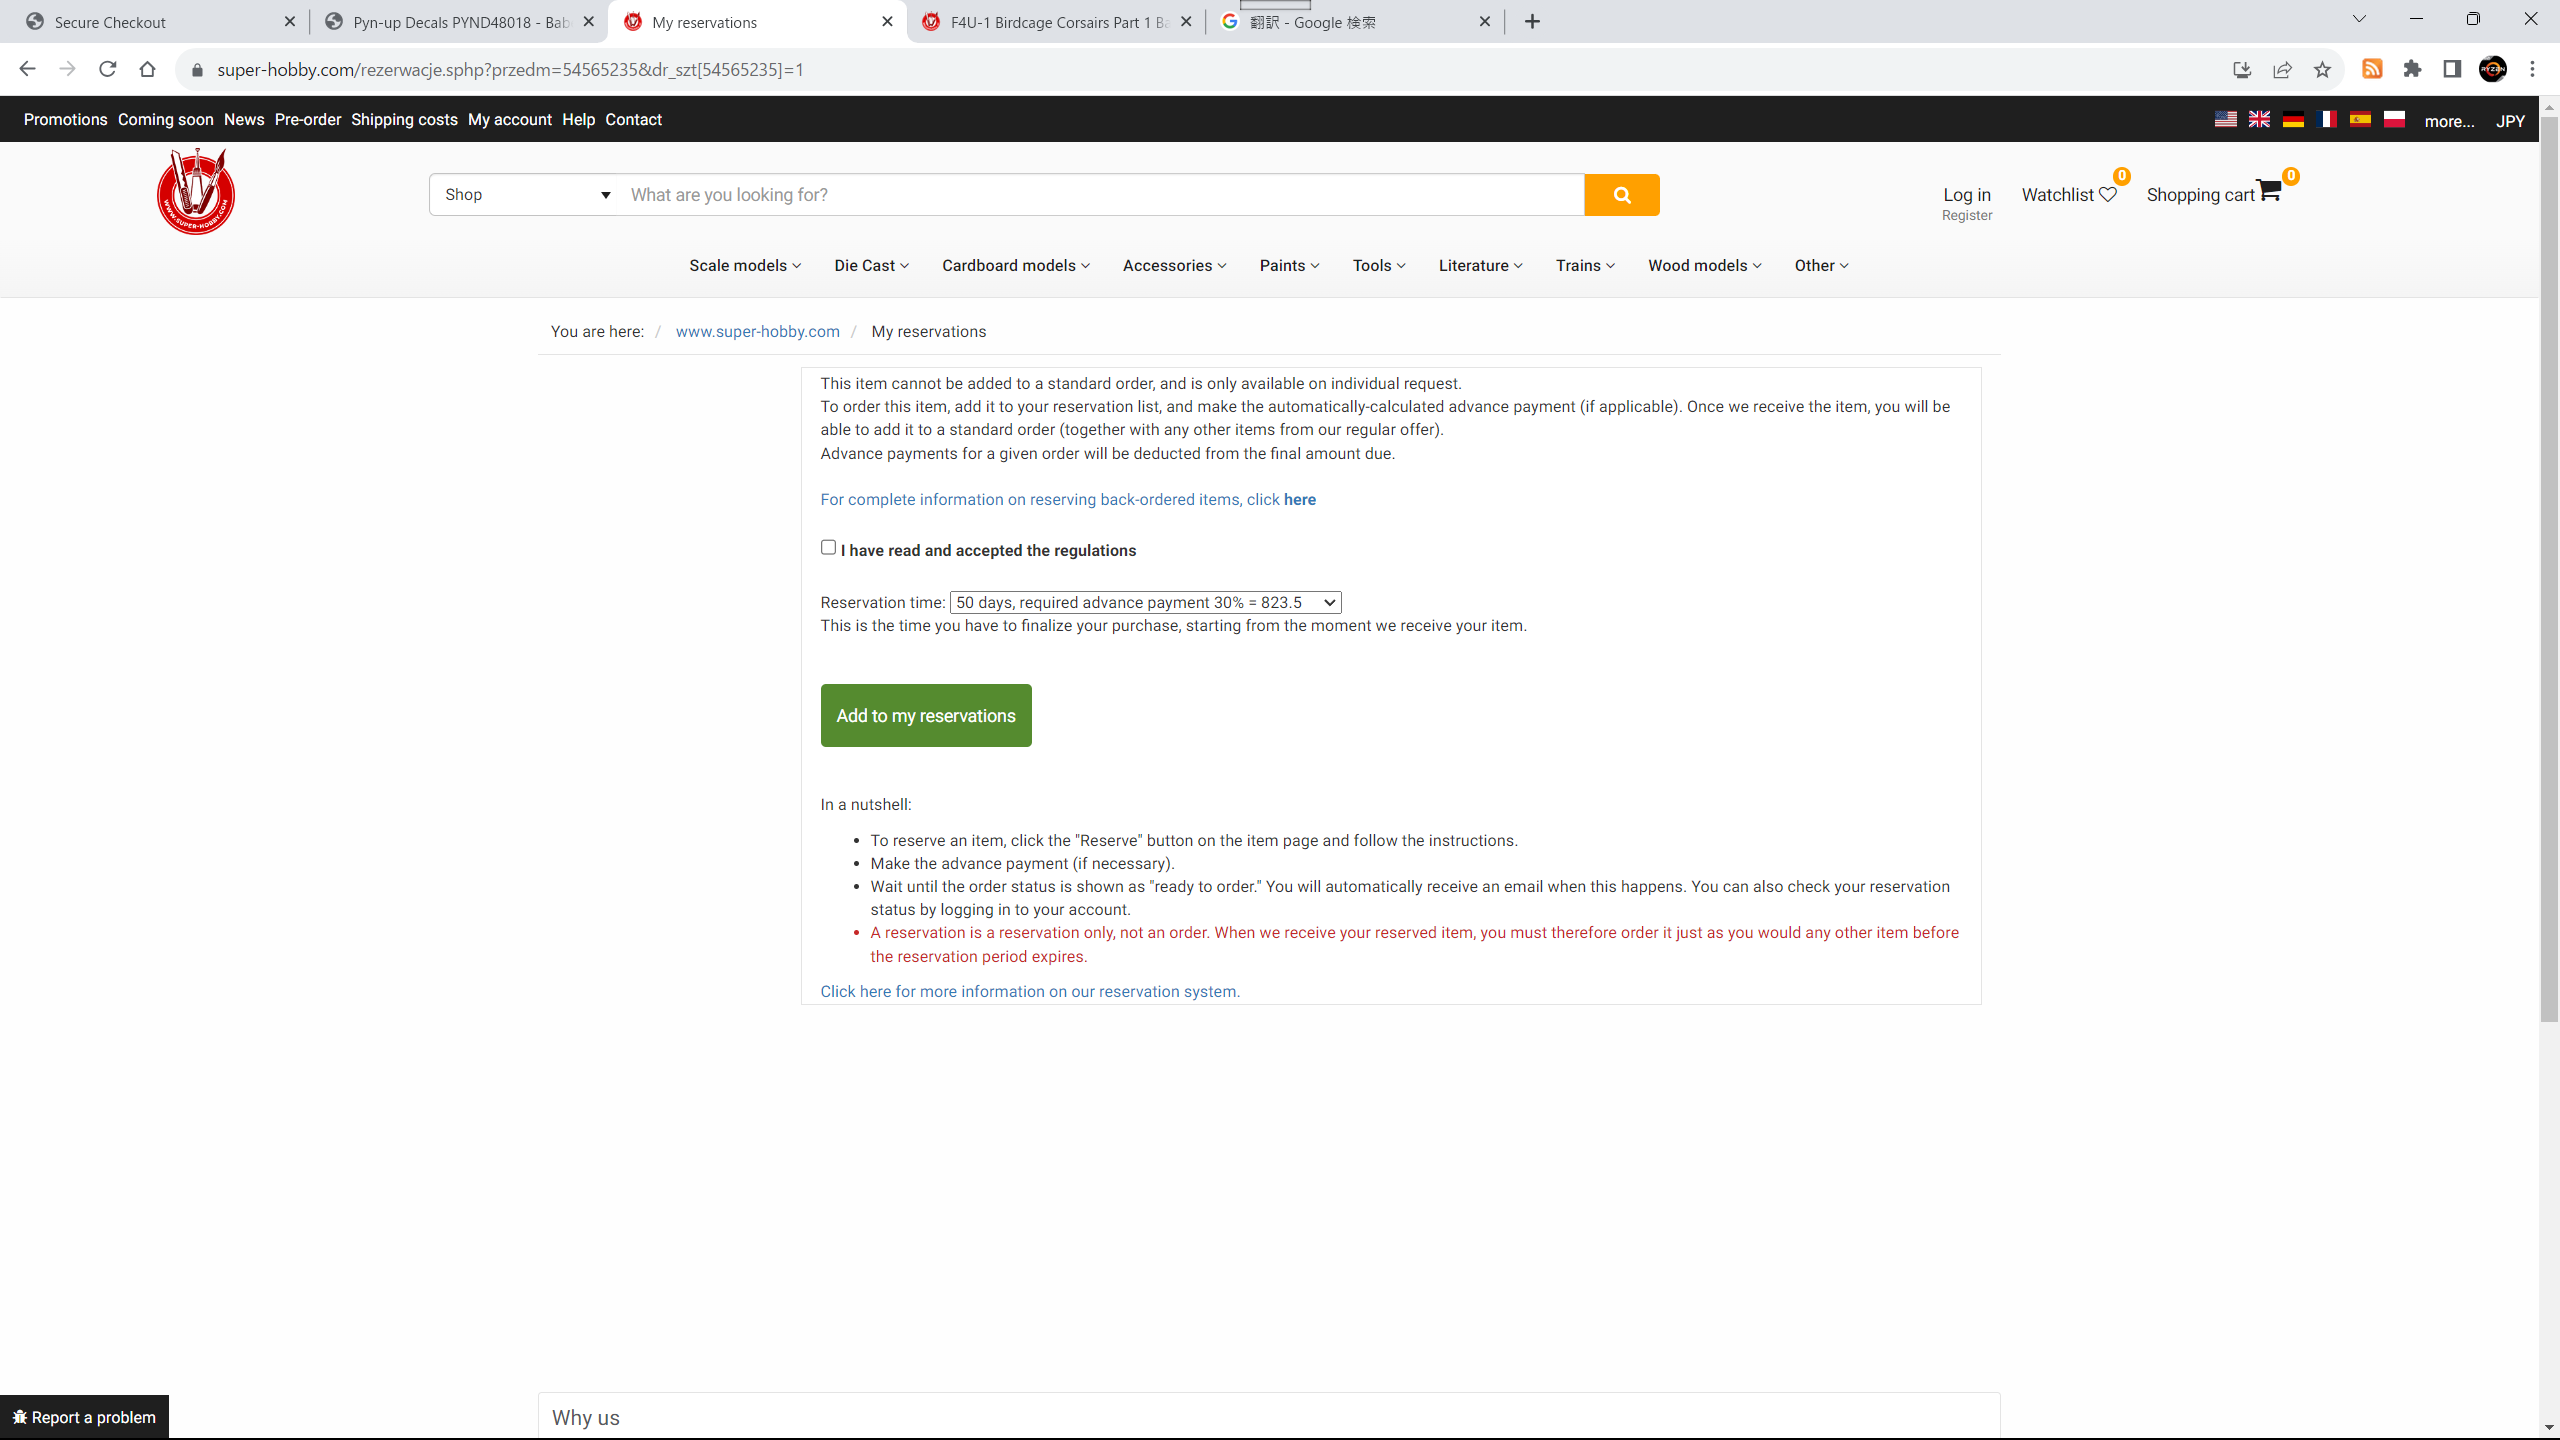2560x1440 pixels.
Task: Share this page icon in address bar
Action: [2282, 69]
